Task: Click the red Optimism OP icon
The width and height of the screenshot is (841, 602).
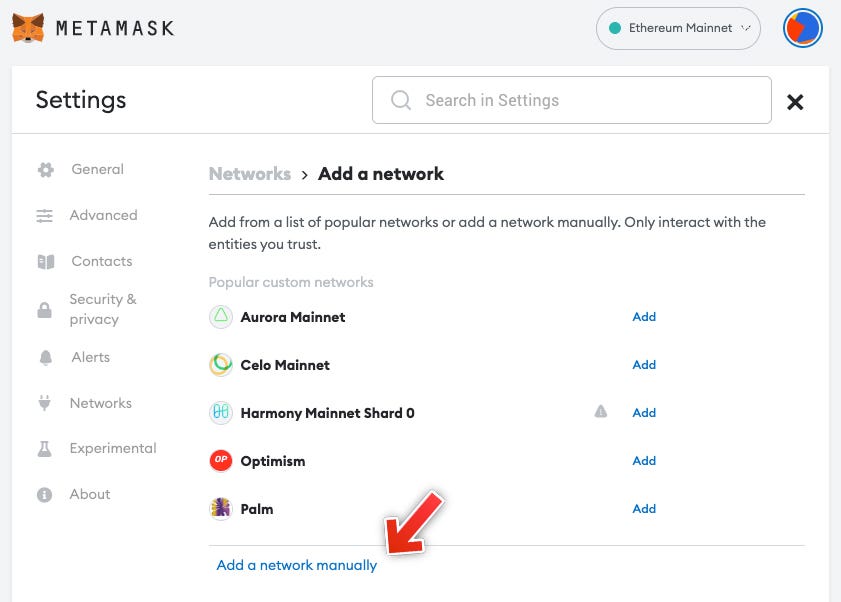Action: (220, 460)
